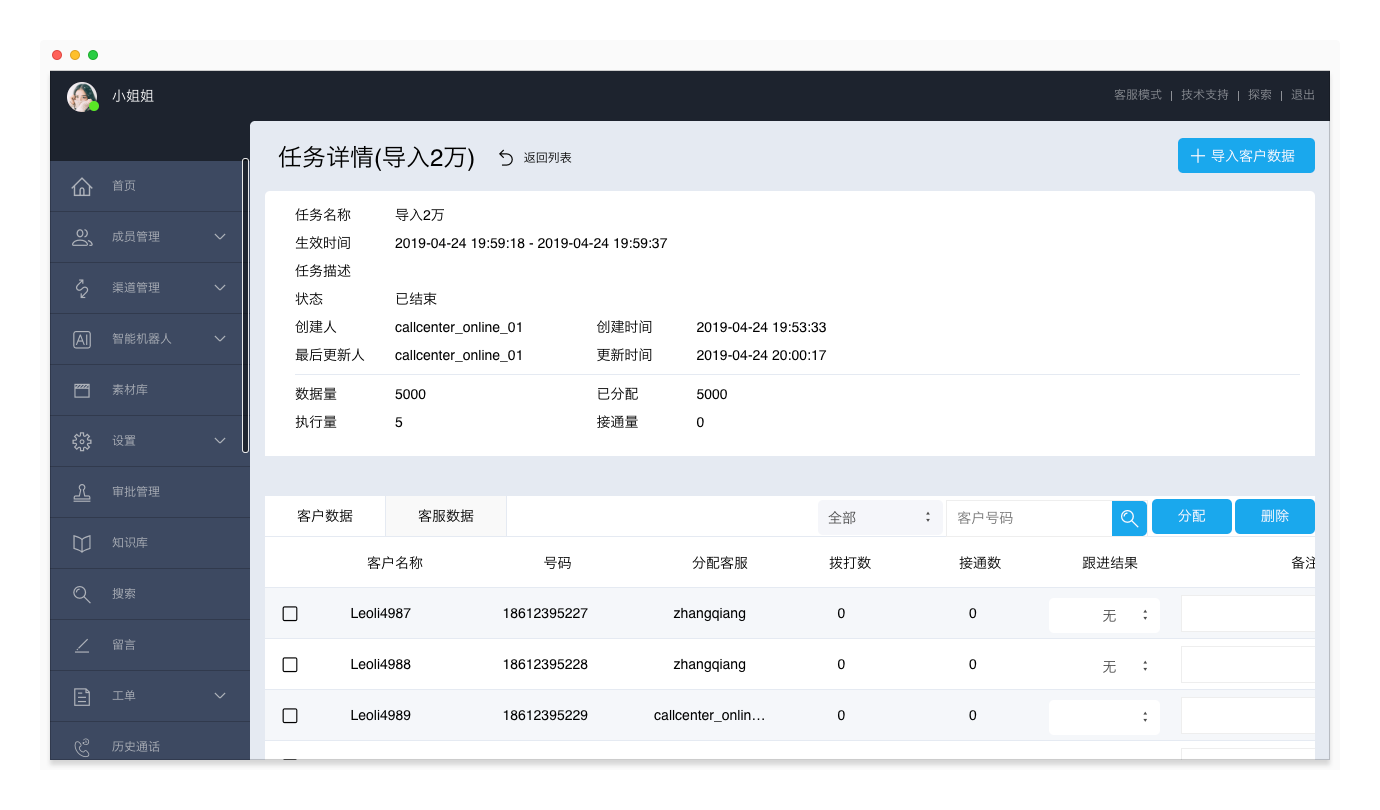Image resolution: width=1380 pixels, height=810 pixels.
Task: Expand the 成员管理 menu chevron
Action: click(220, 237)
